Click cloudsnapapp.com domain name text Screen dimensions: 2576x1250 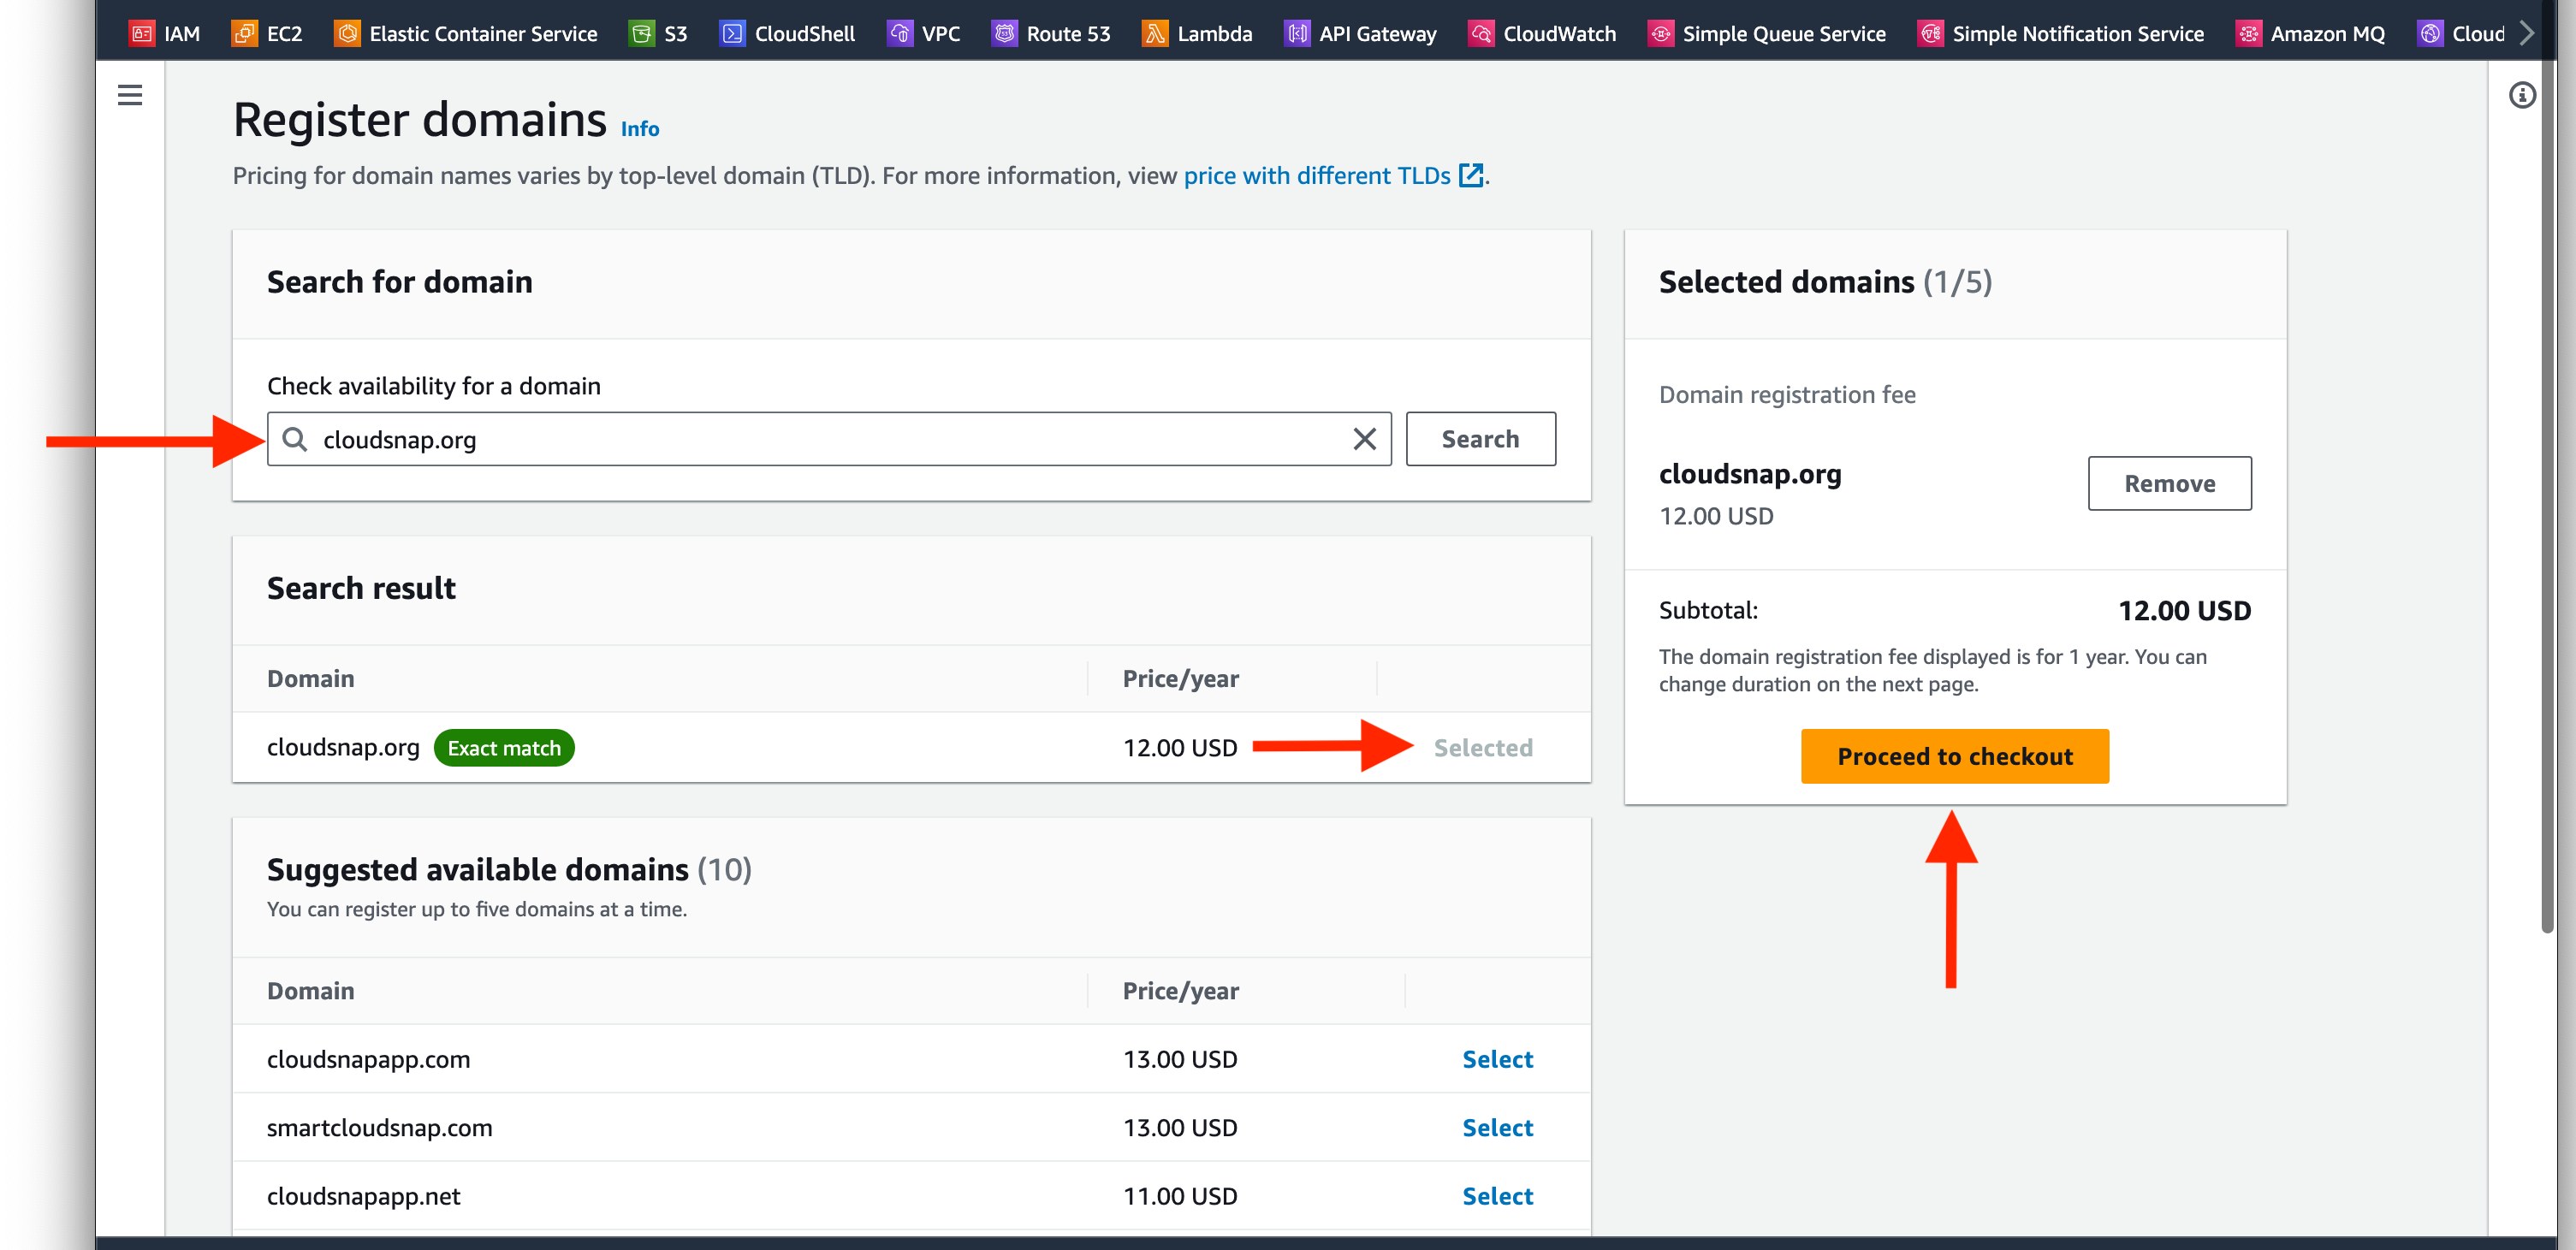pos(368,1059)
